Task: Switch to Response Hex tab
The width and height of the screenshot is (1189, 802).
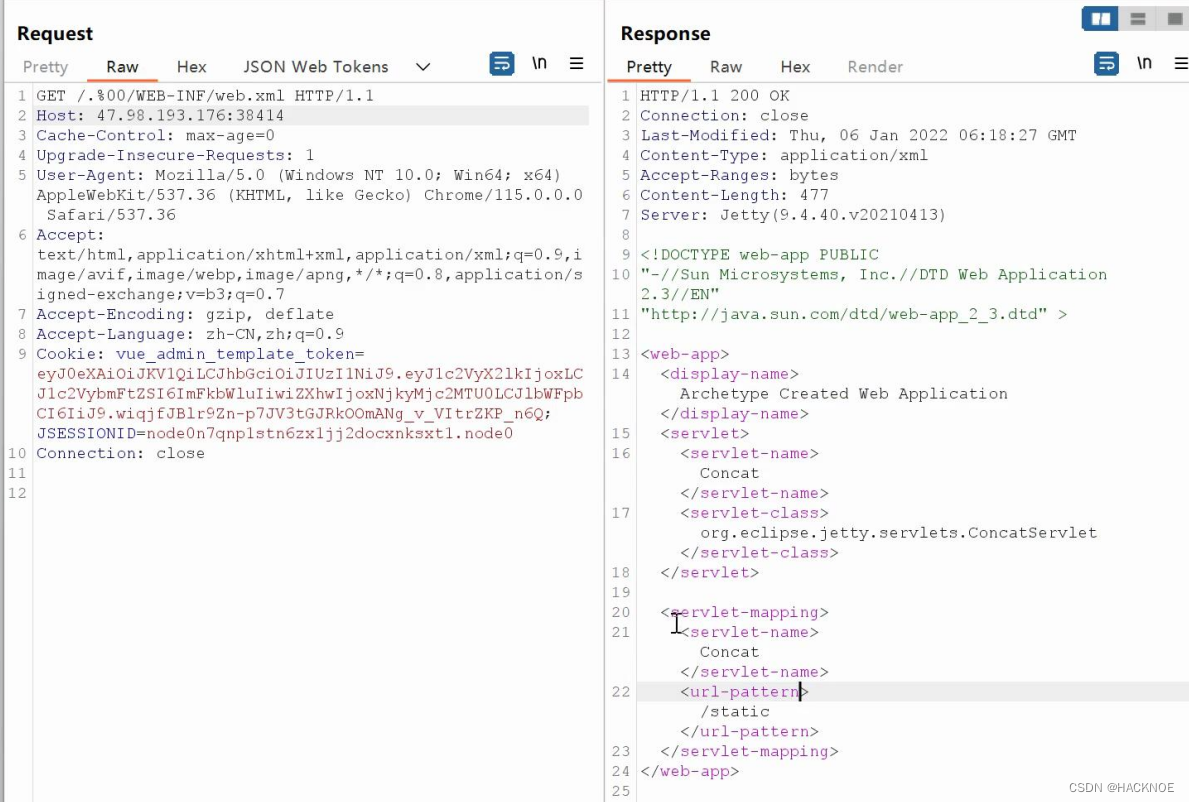Action: click(x=795, y=67)
